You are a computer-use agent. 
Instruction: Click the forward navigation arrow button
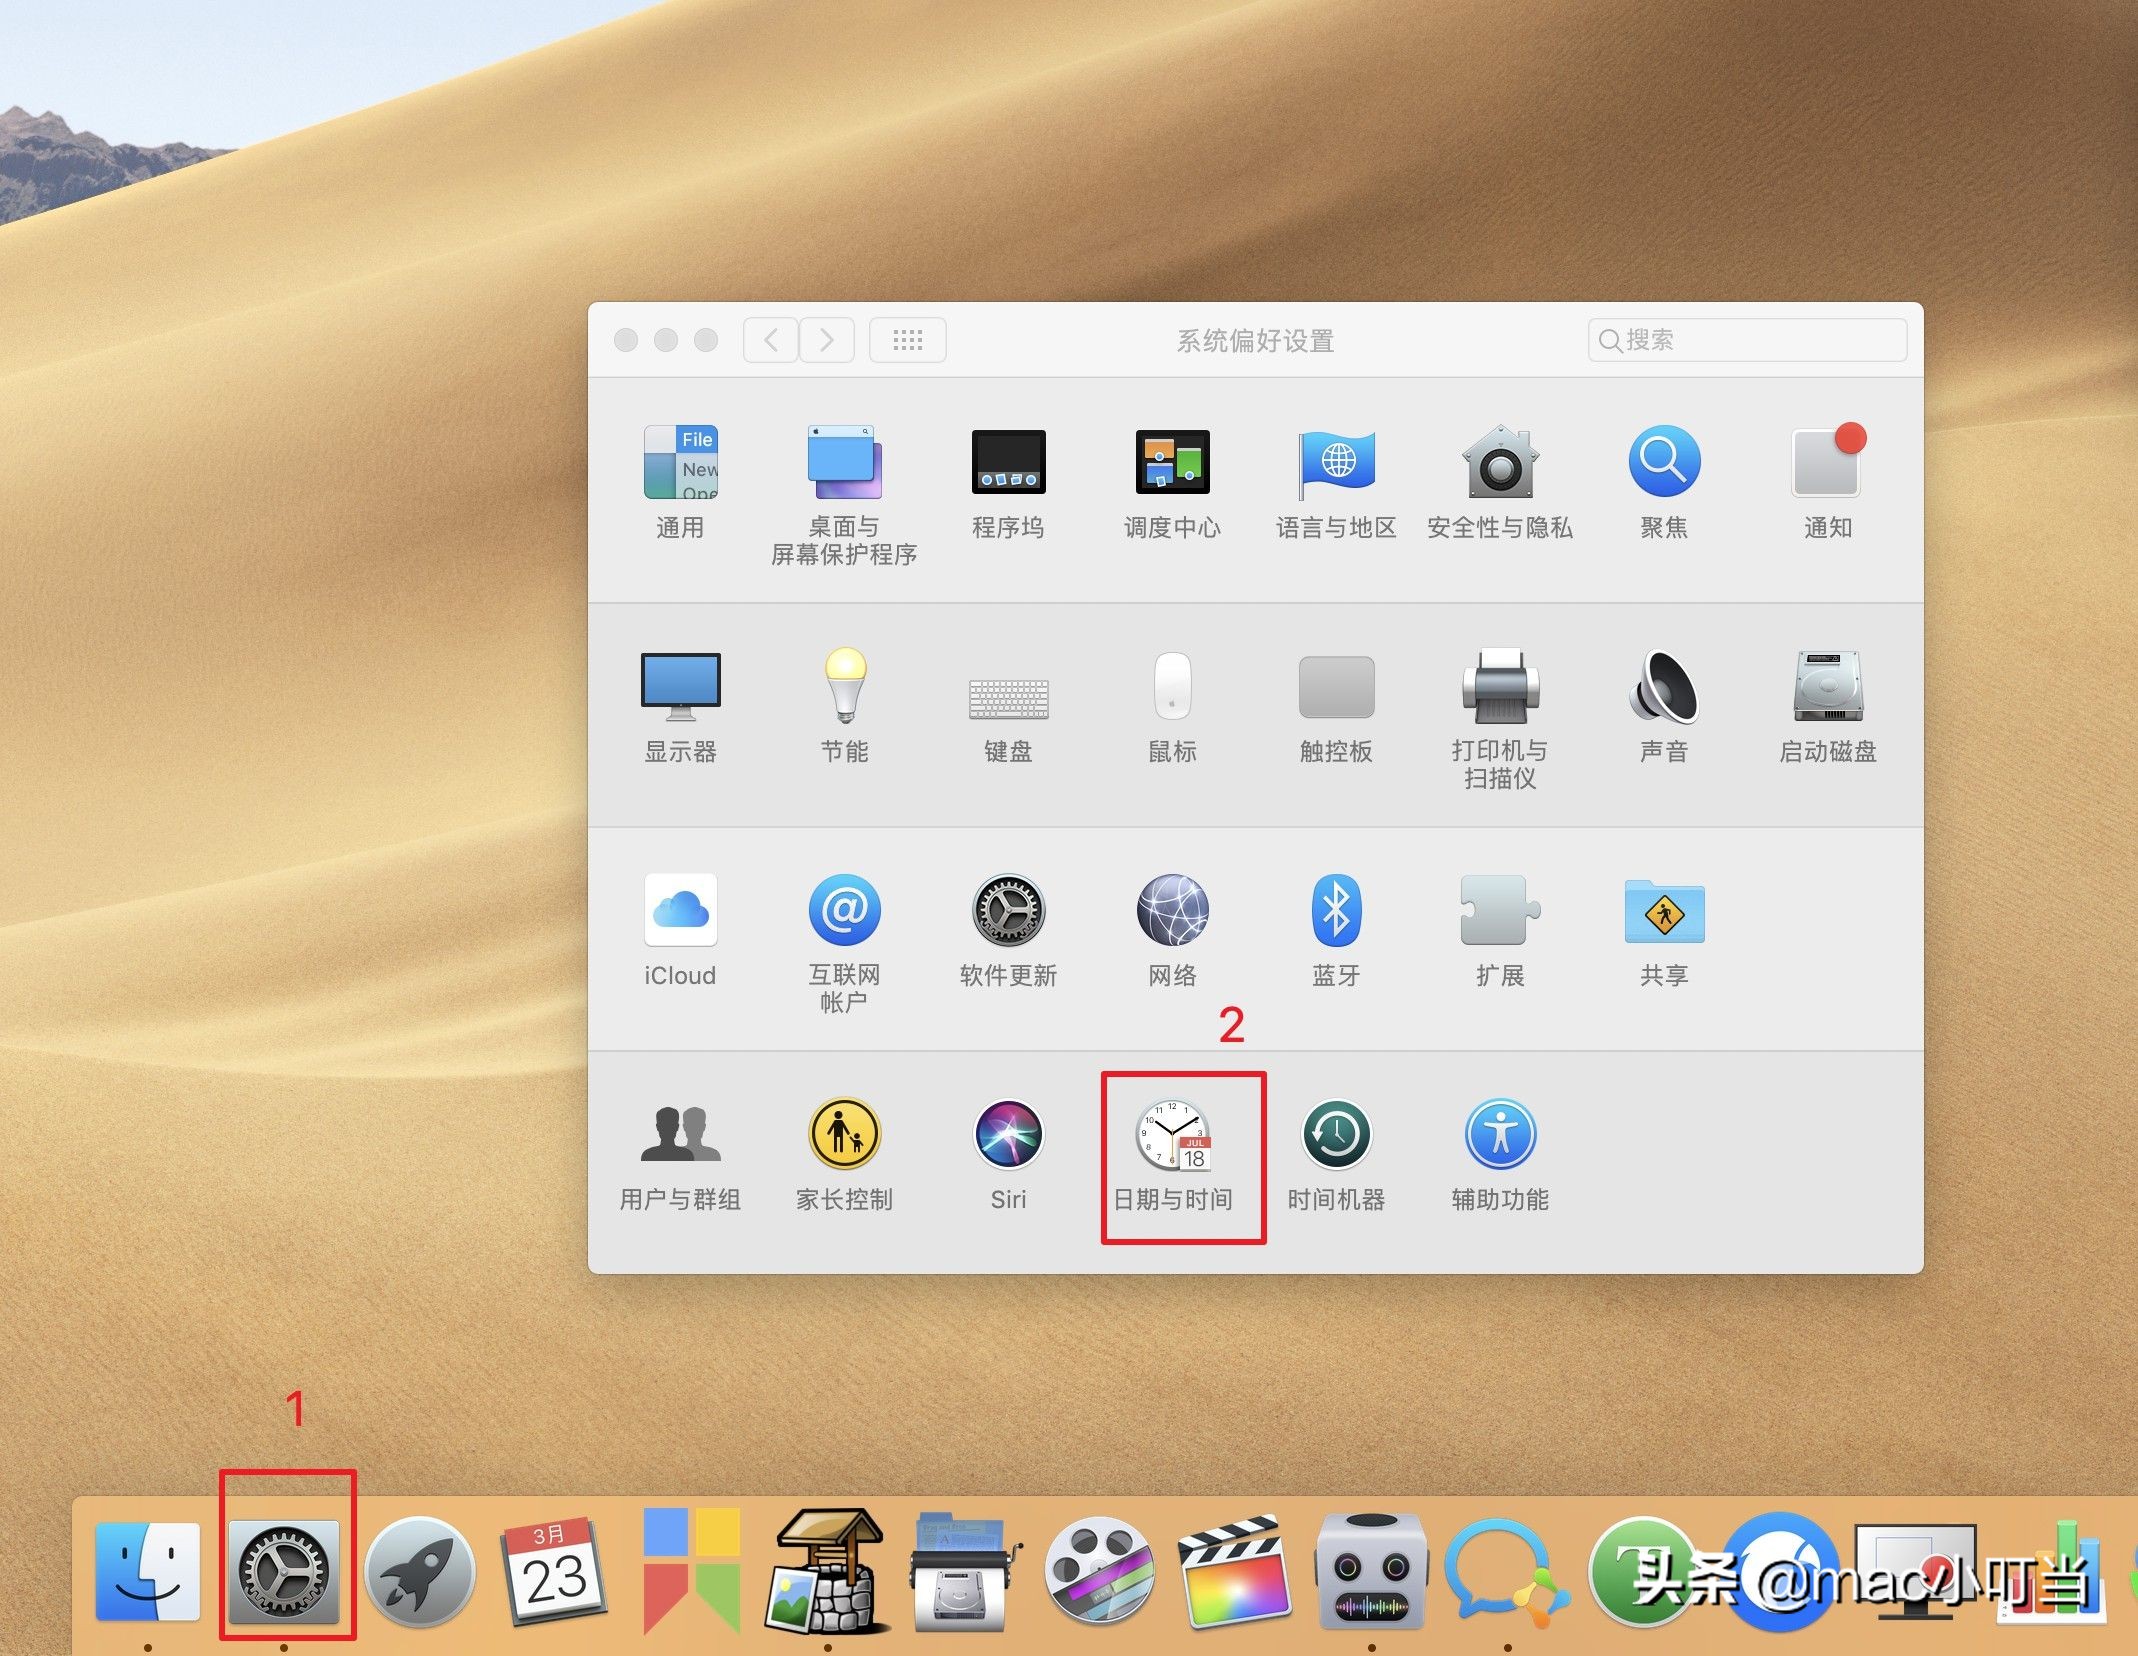coord(826,340)
